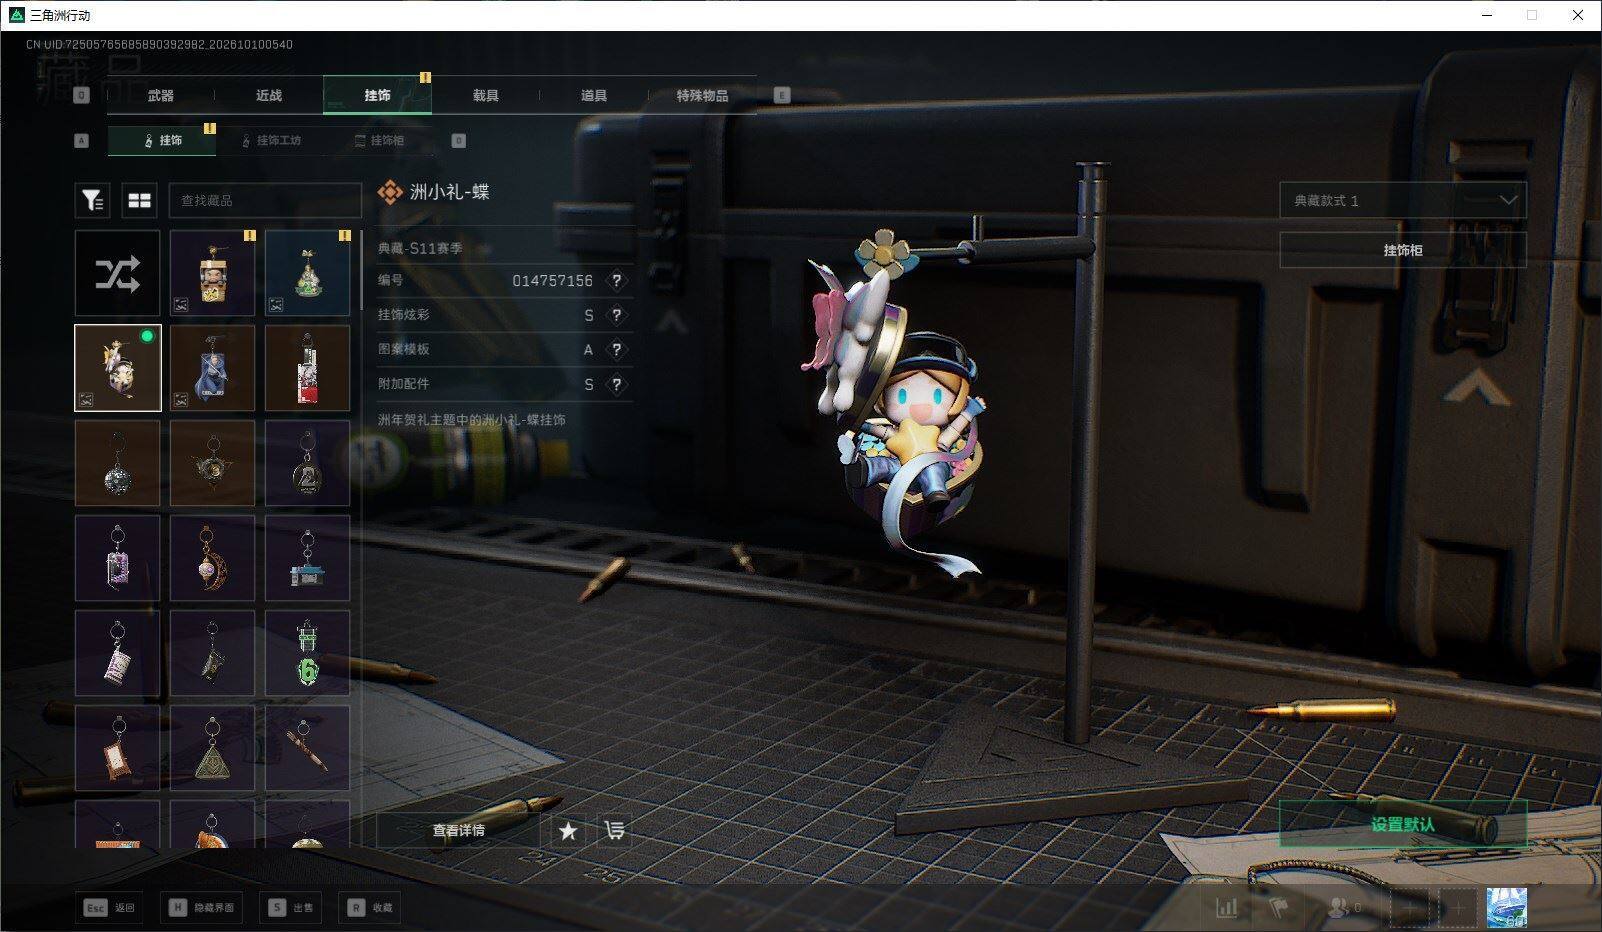Select the green number 6 charm thumbnail

(x=307, y=653)
